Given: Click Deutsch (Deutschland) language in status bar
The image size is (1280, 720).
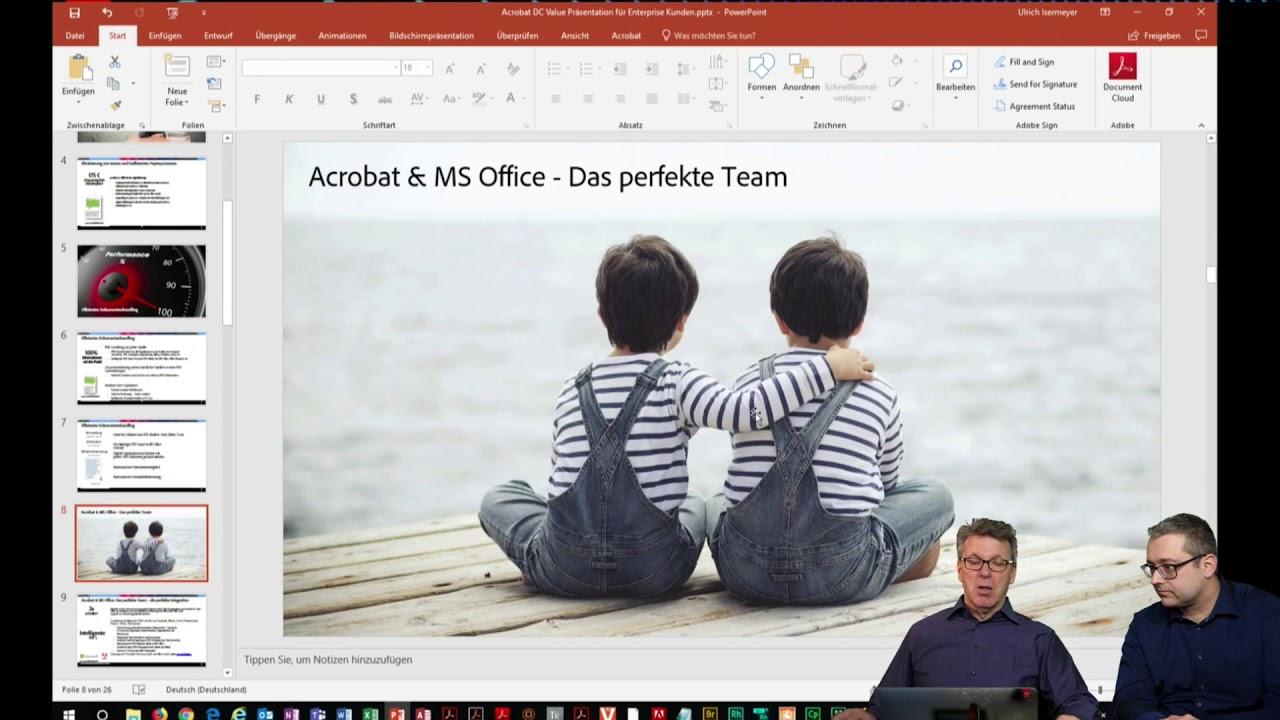Looking at the screenshot, I should (x=206, y=690).
